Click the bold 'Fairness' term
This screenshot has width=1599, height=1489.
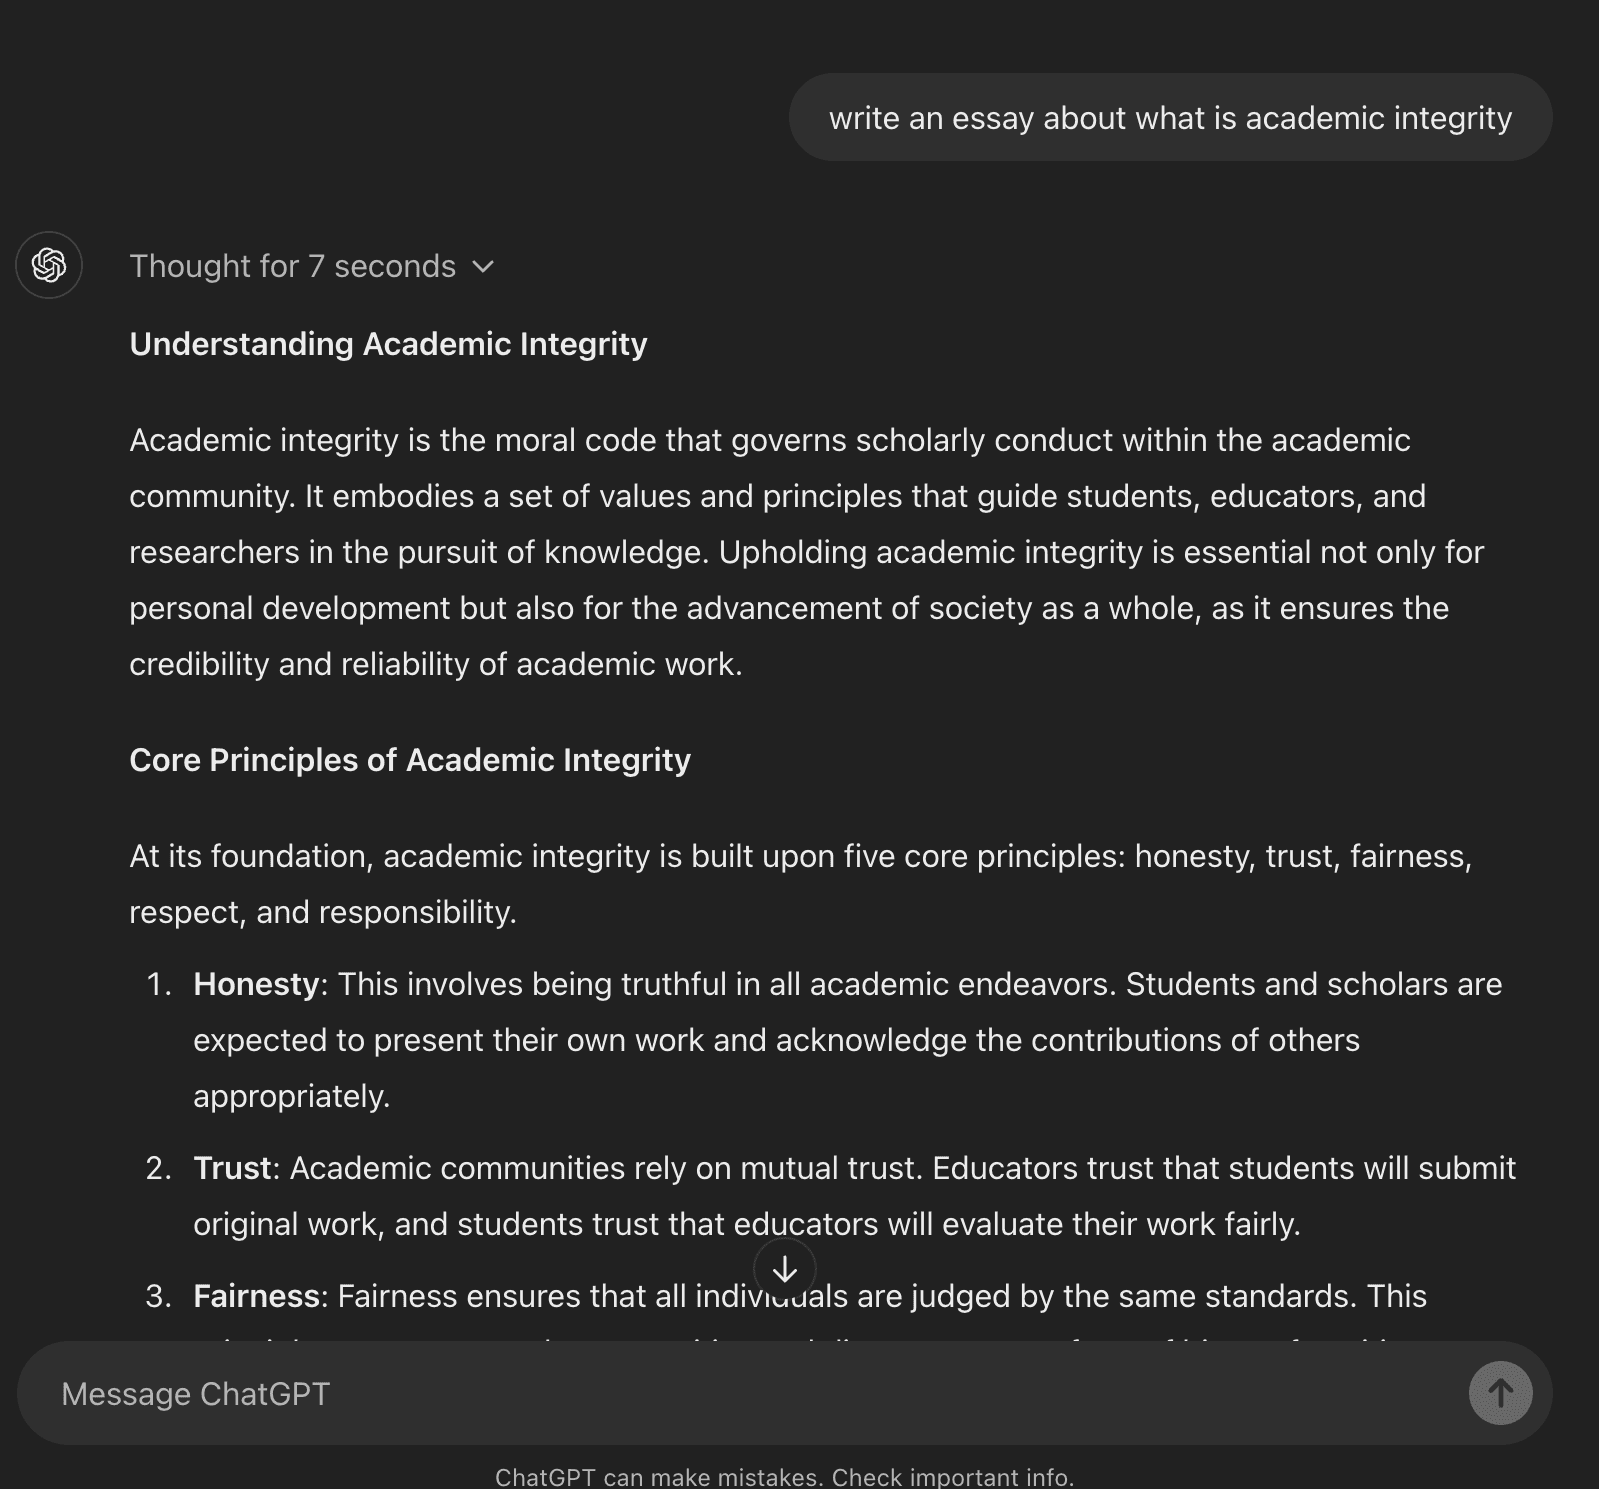(x=256, y=1296)
